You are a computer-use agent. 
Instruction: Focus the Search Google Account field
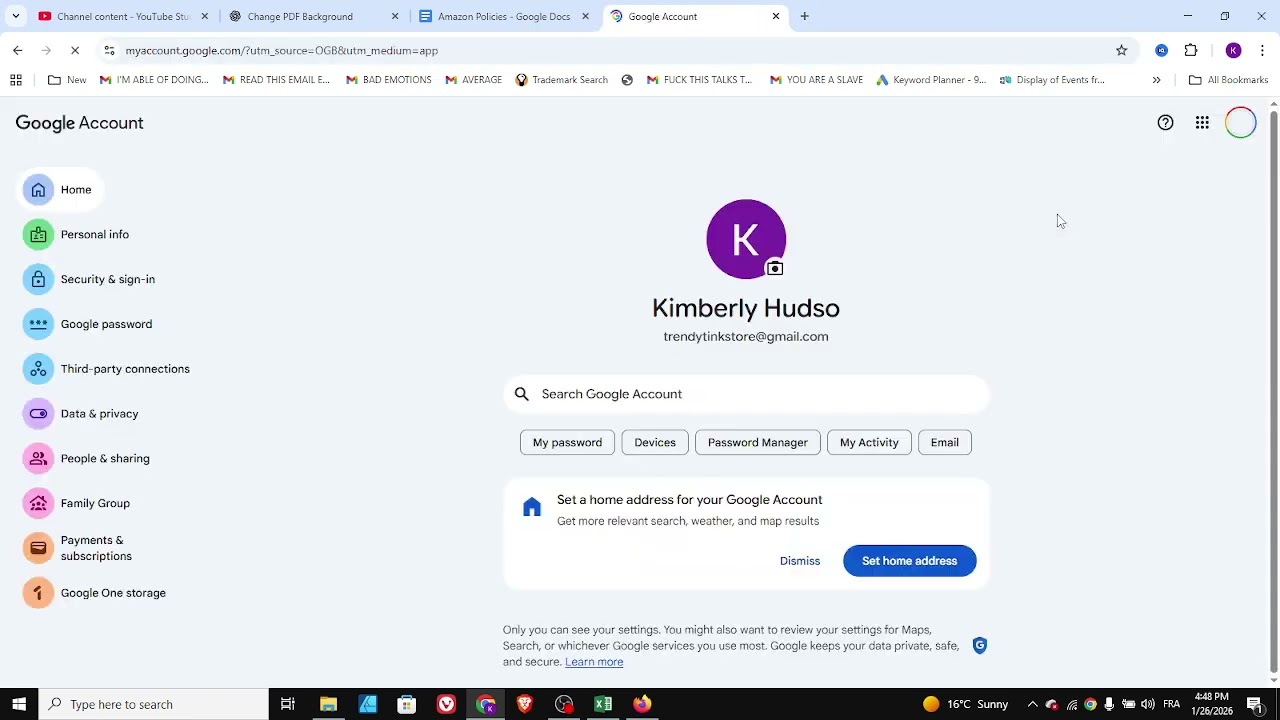746,394
